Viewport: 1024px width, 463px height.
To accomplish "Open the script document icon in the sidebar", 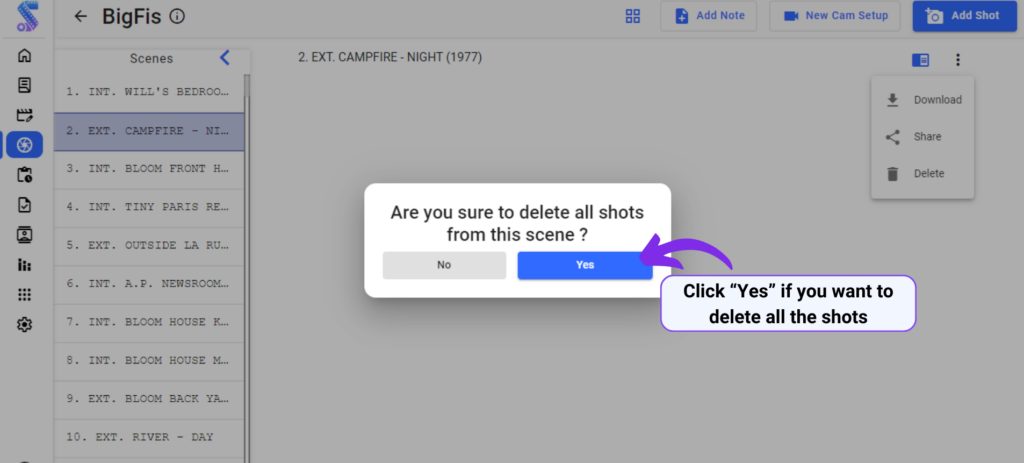I will pyautogui.click(x=24, y=85).
